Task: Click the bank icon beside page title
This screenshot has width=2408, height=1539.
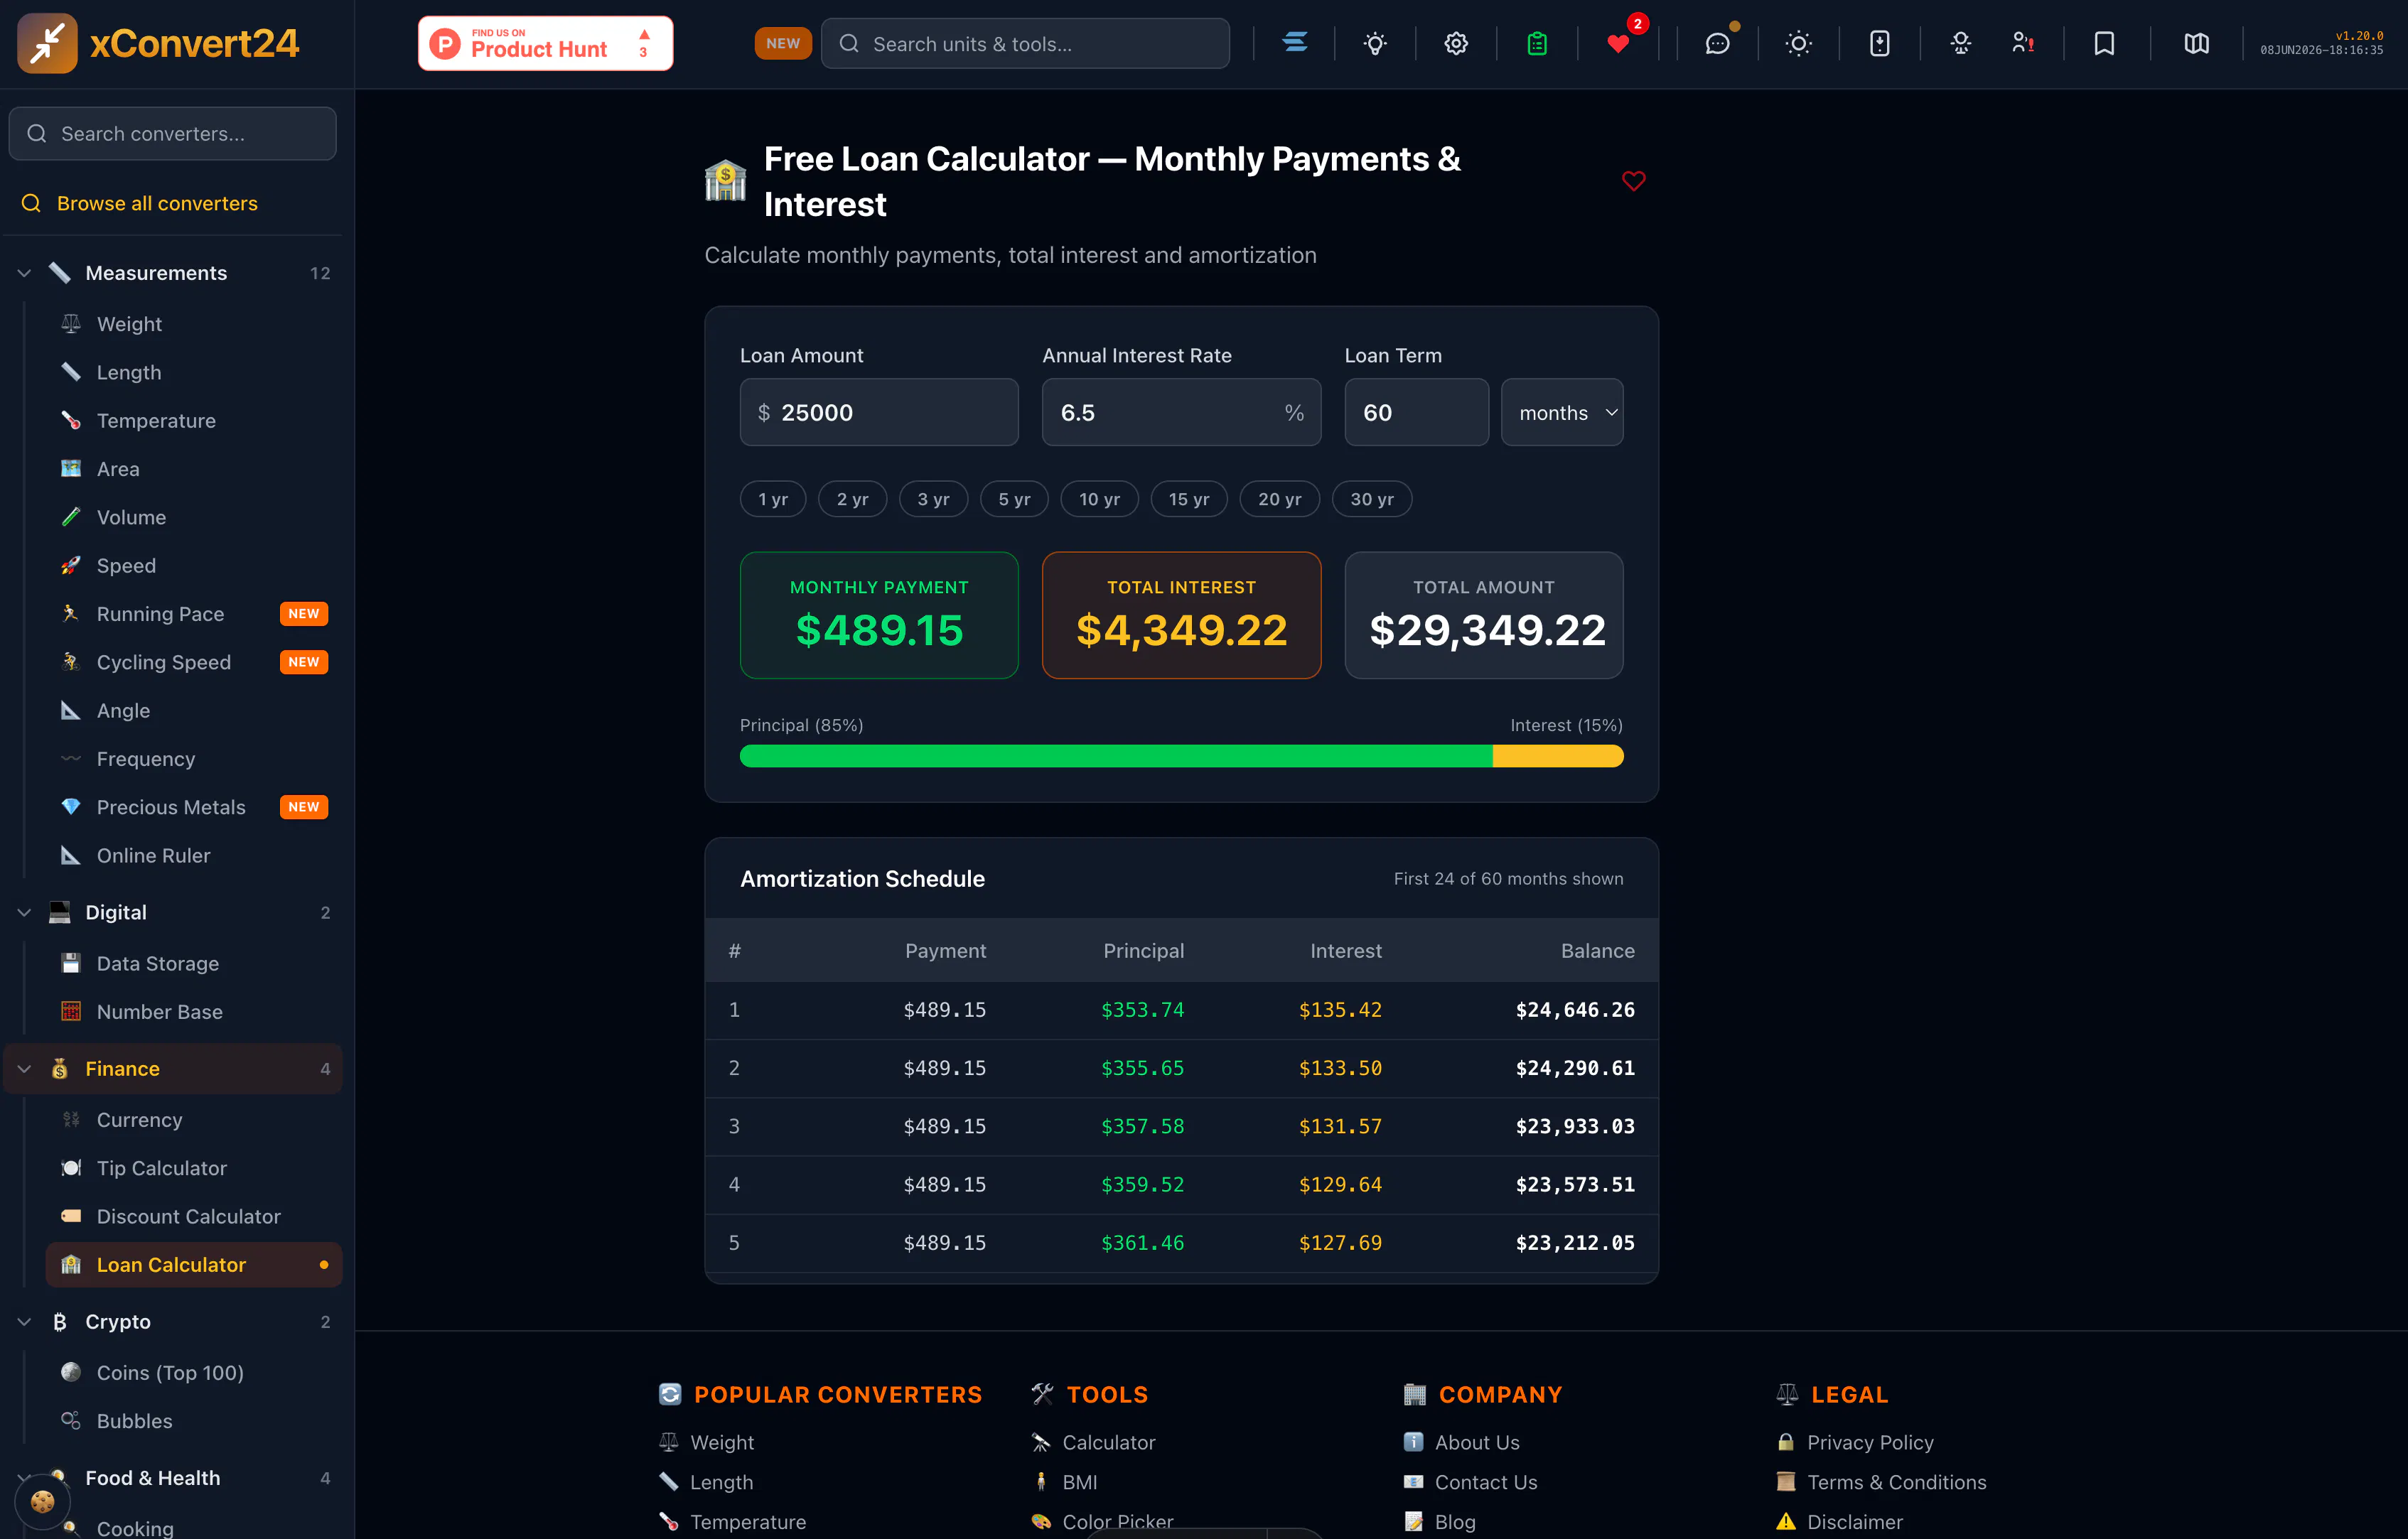Action: 725,181
